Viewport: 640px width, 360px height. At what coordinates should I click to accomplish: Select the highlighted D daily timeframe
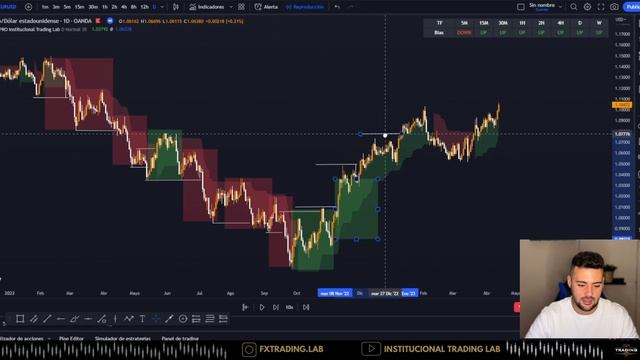[154, 7]
